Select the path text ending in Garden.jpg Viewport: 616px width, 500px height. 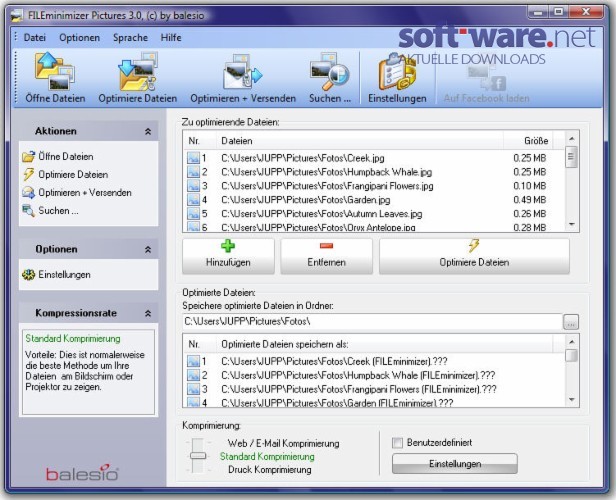click(306, 200)
